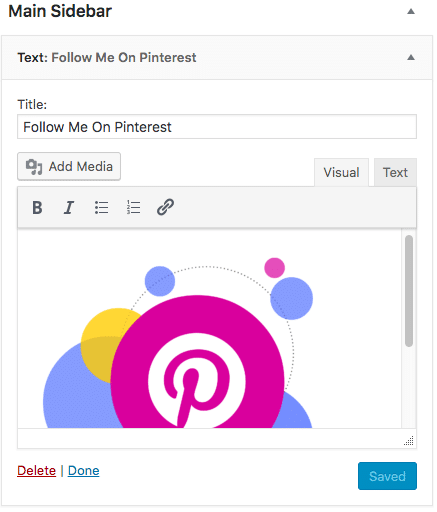This screenshot has height=512, width=437.
Task: Apply italic formatting with the I icon
Action: click(69, 207)
